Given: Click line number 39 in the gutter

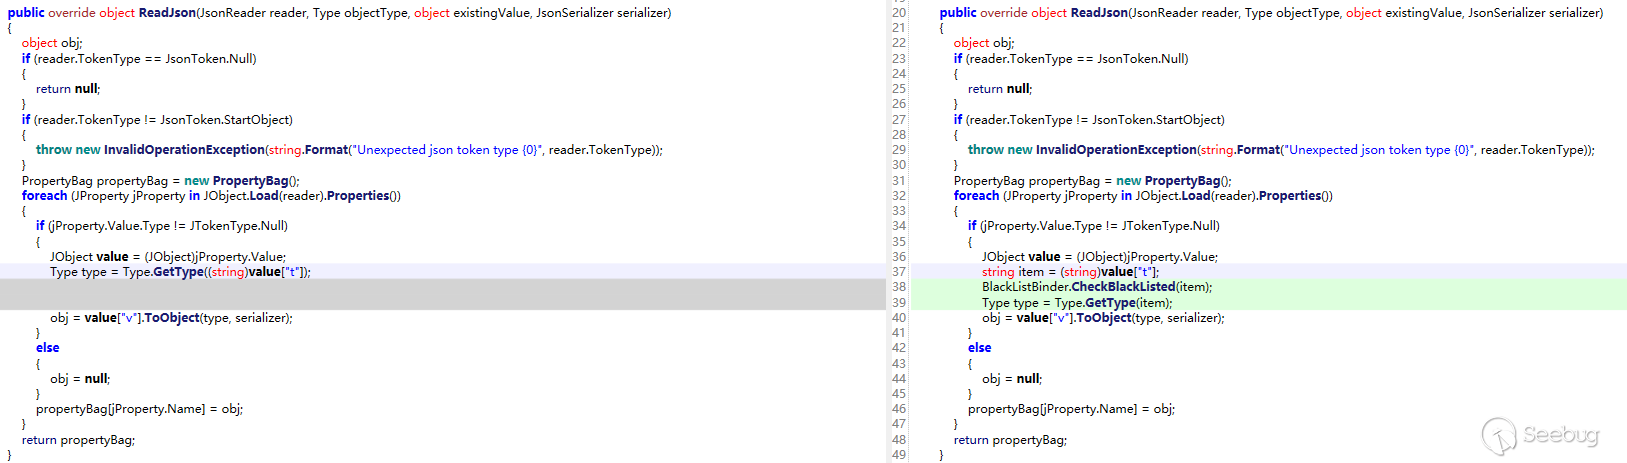Looking at the screenshot, I should click(898, 303).
